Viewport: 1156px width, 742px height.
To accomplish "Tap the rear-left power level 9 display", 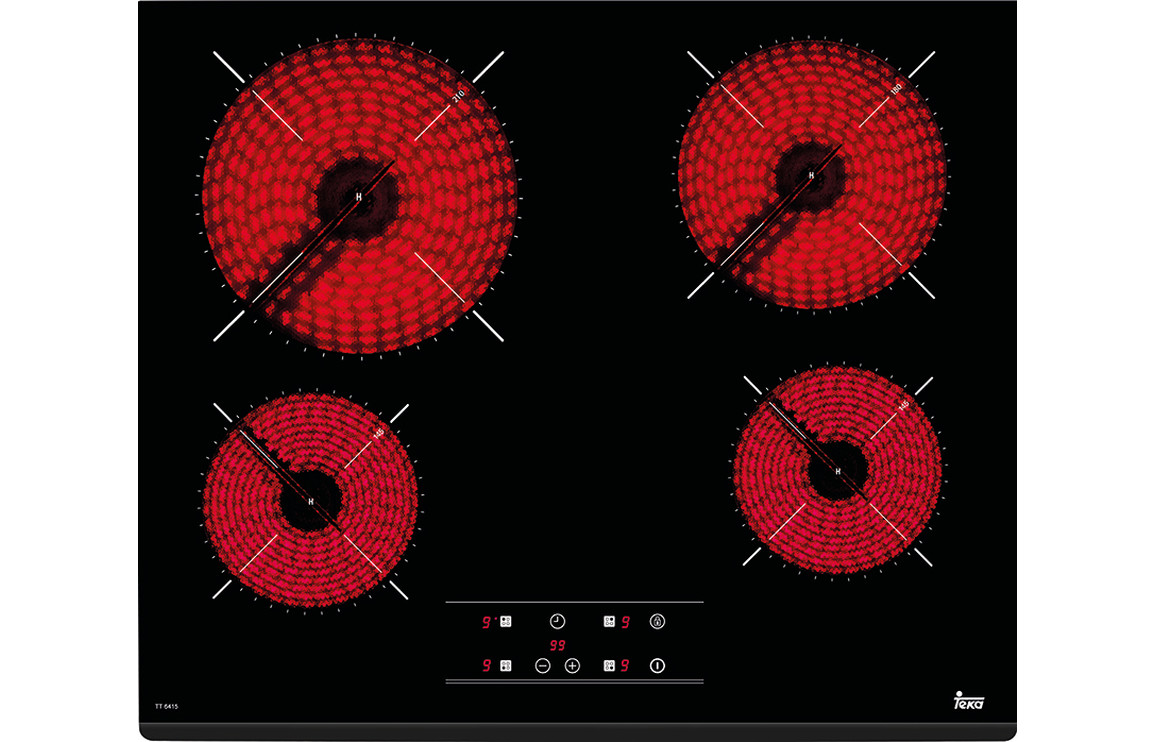I will (x=486, y=621).
